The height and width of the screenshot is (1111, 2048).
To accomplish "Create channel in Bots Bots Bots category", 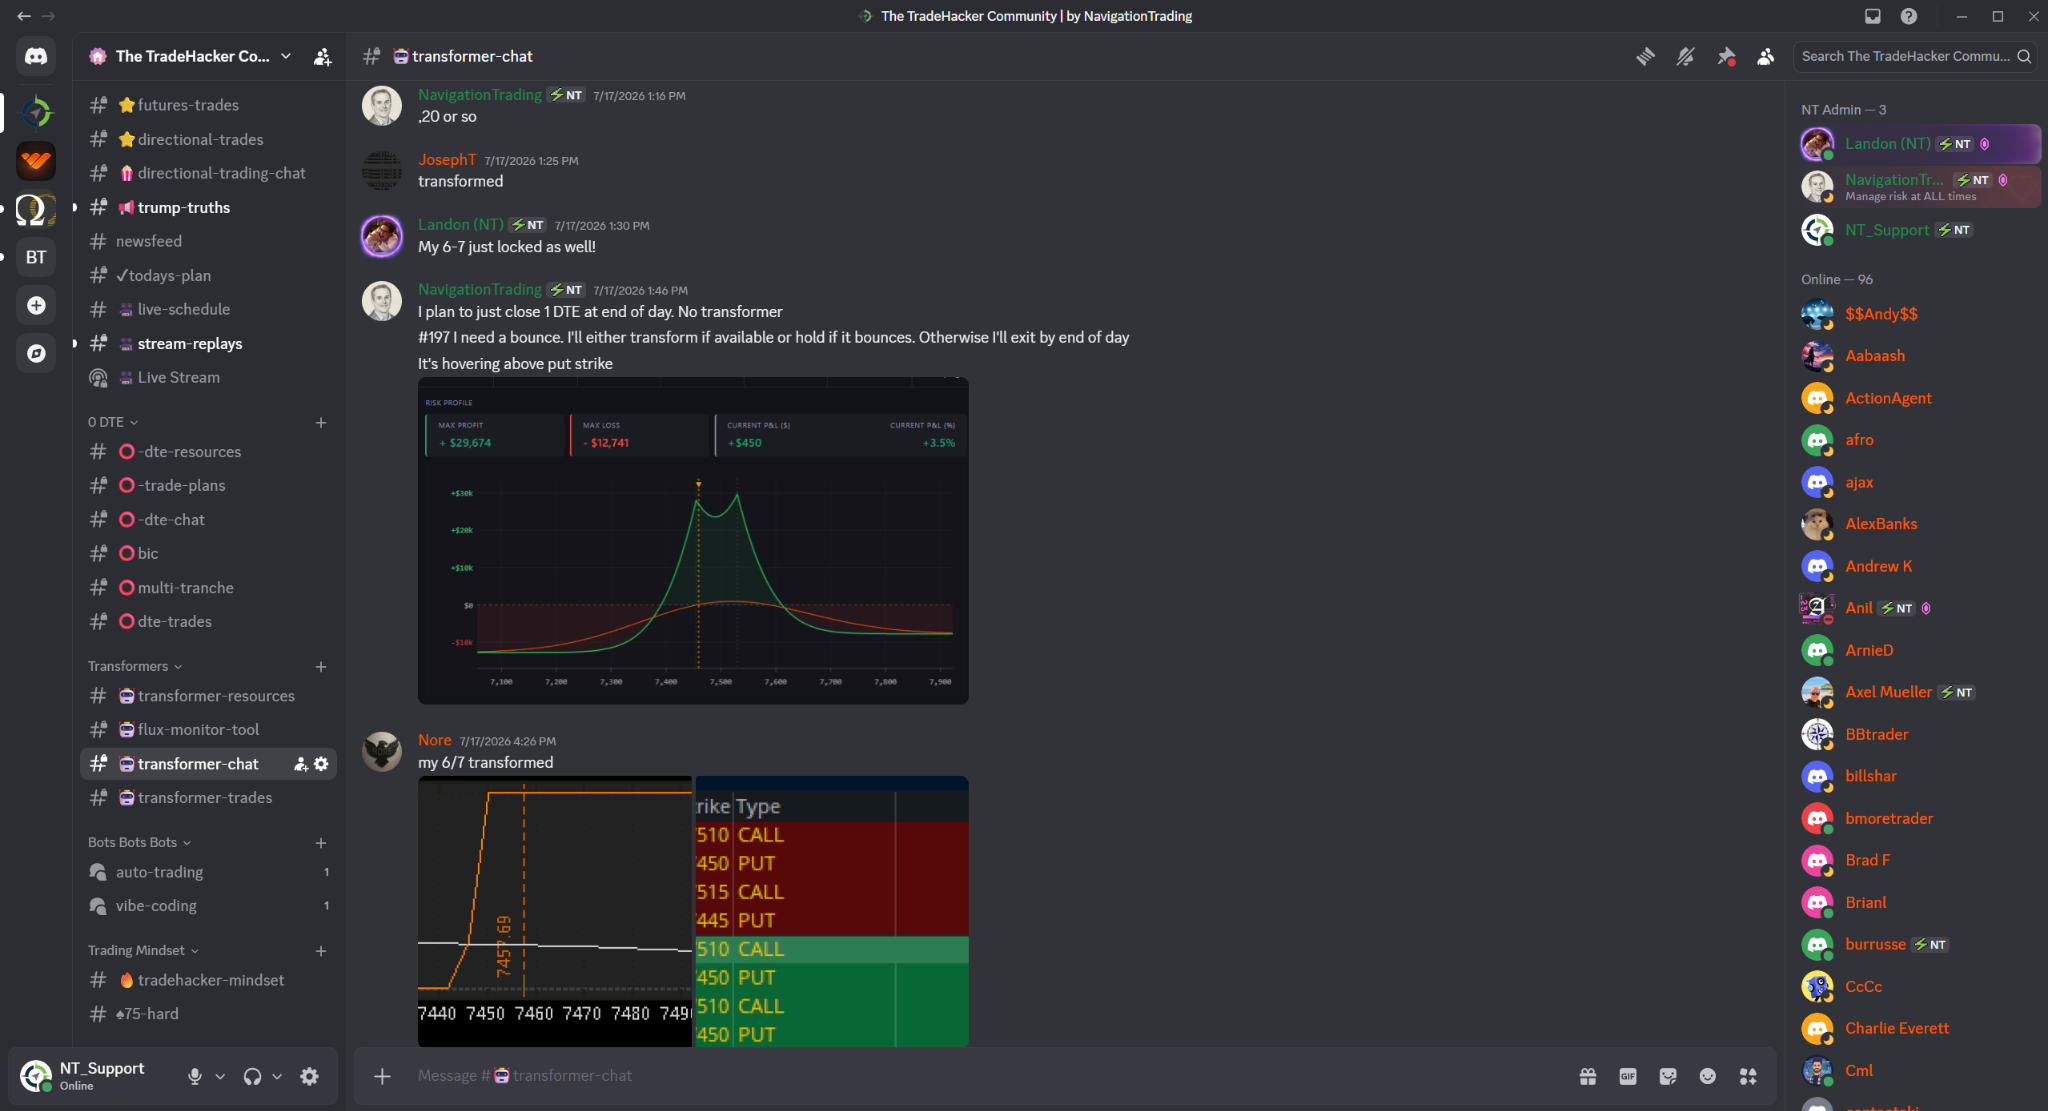I will coord(321,843).
